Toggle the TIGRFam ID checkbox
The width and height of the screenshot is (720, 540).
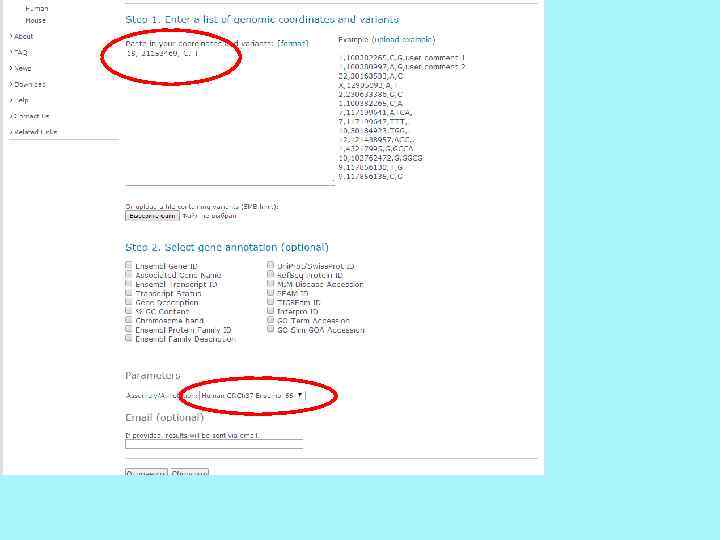(270, 302)
